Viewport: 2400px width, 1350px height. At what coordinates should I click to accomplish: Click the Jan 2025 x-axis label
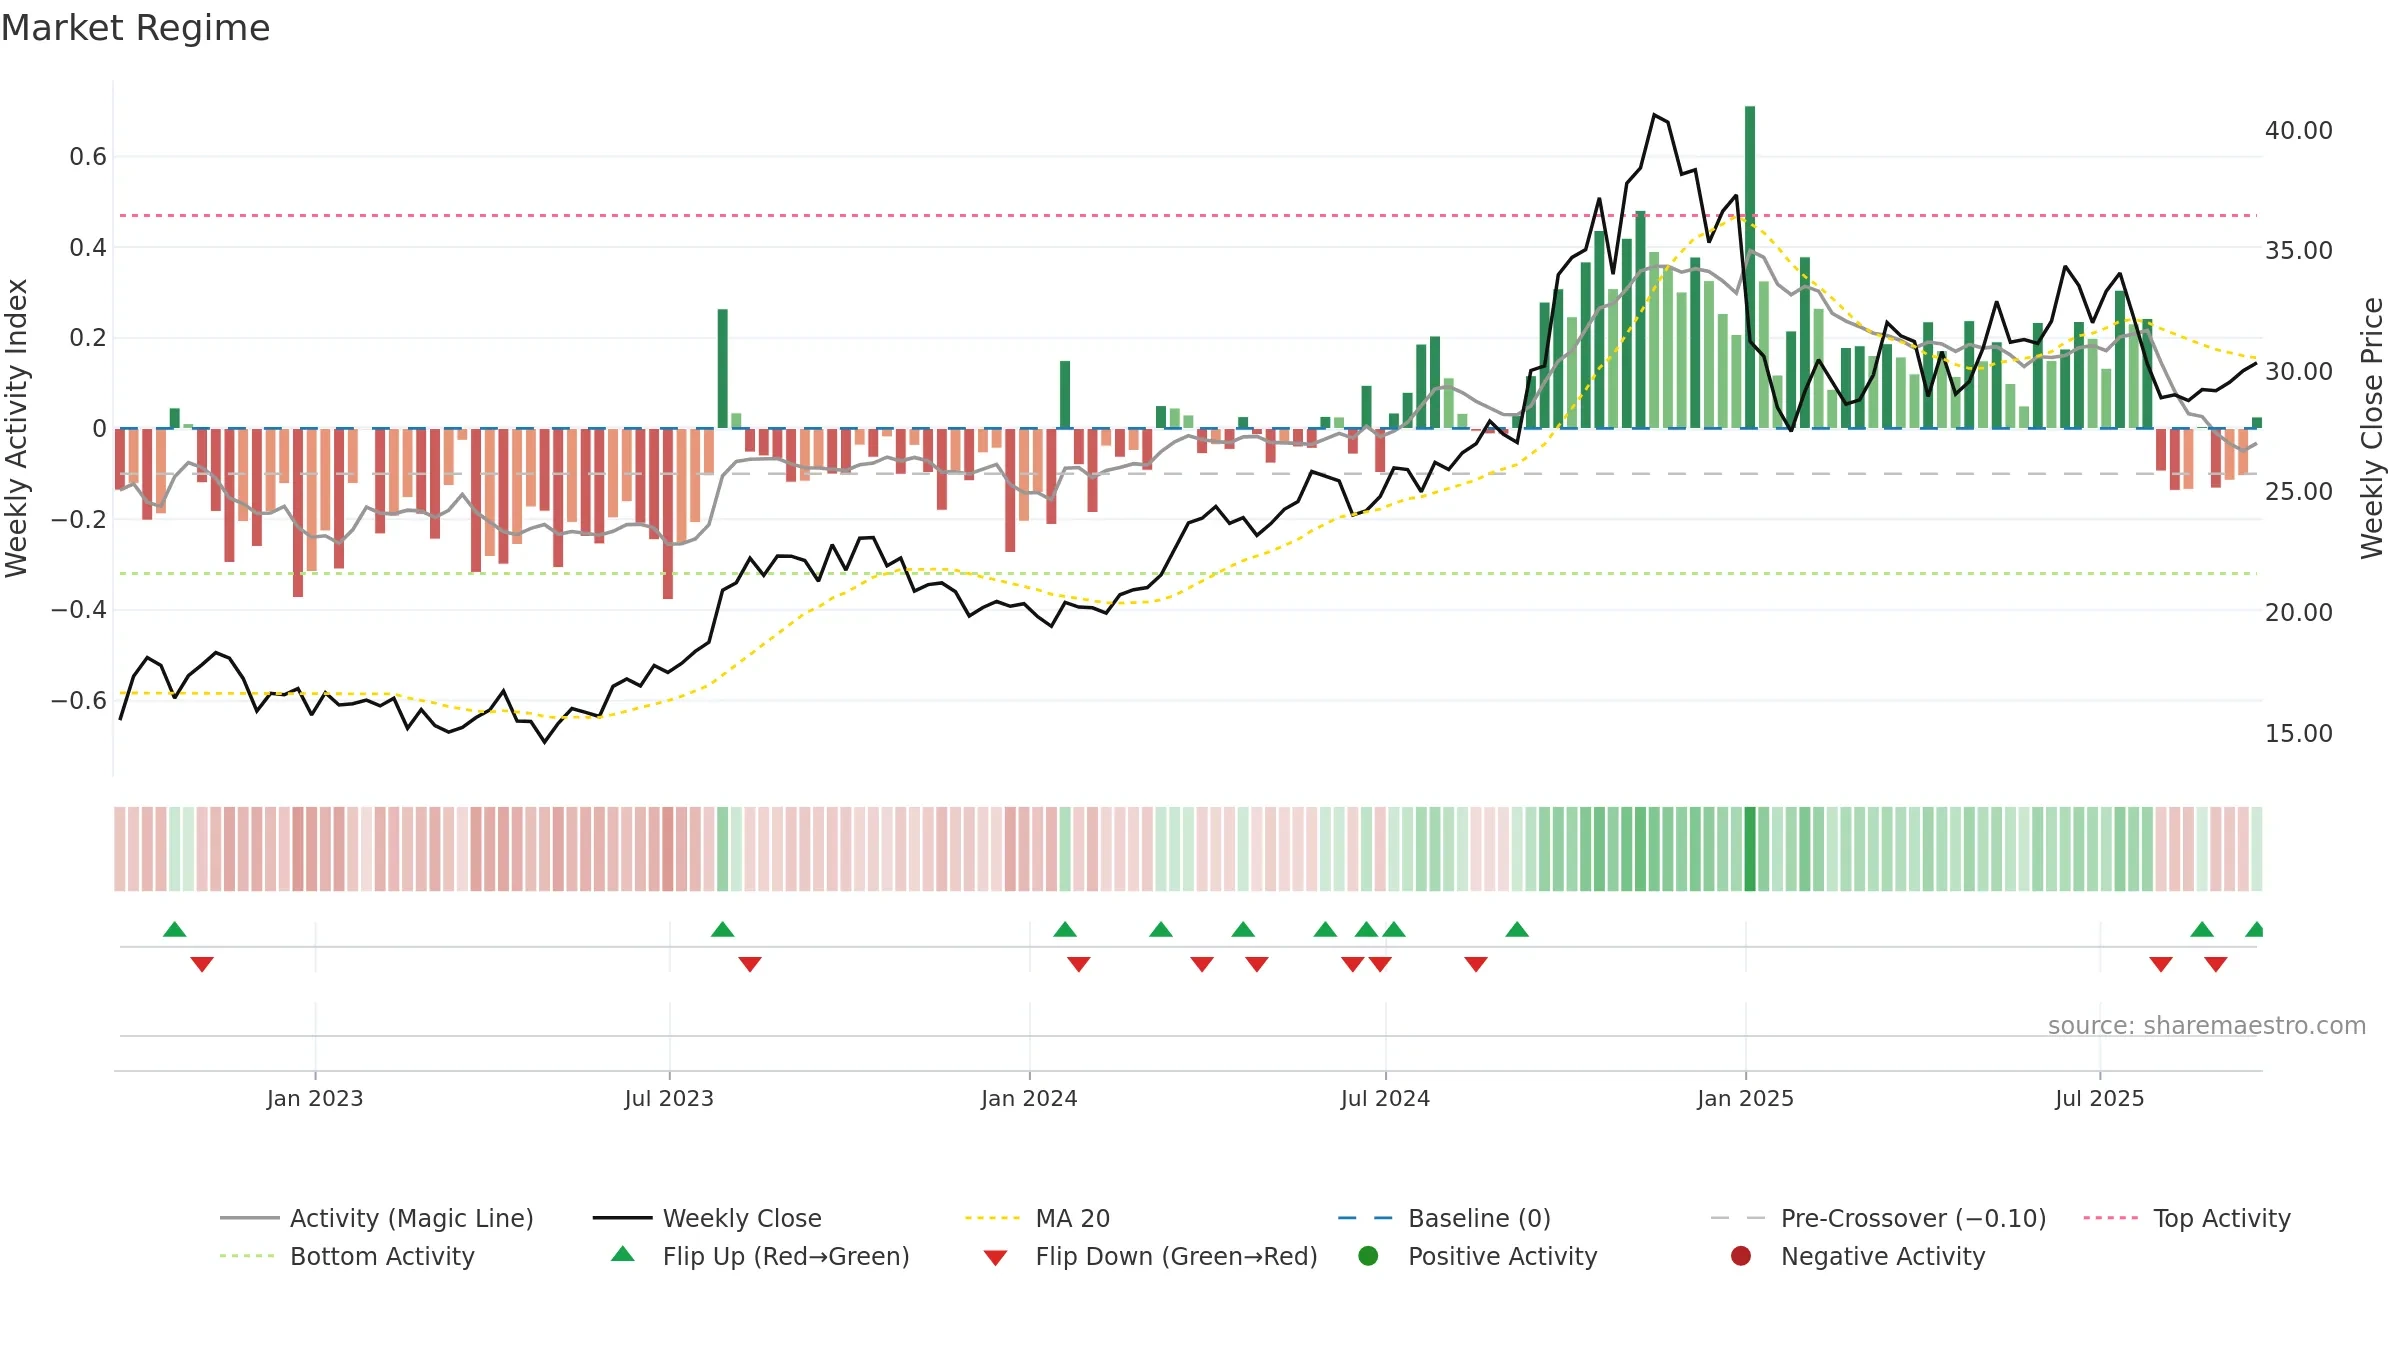click(x=1745, y=1098)
